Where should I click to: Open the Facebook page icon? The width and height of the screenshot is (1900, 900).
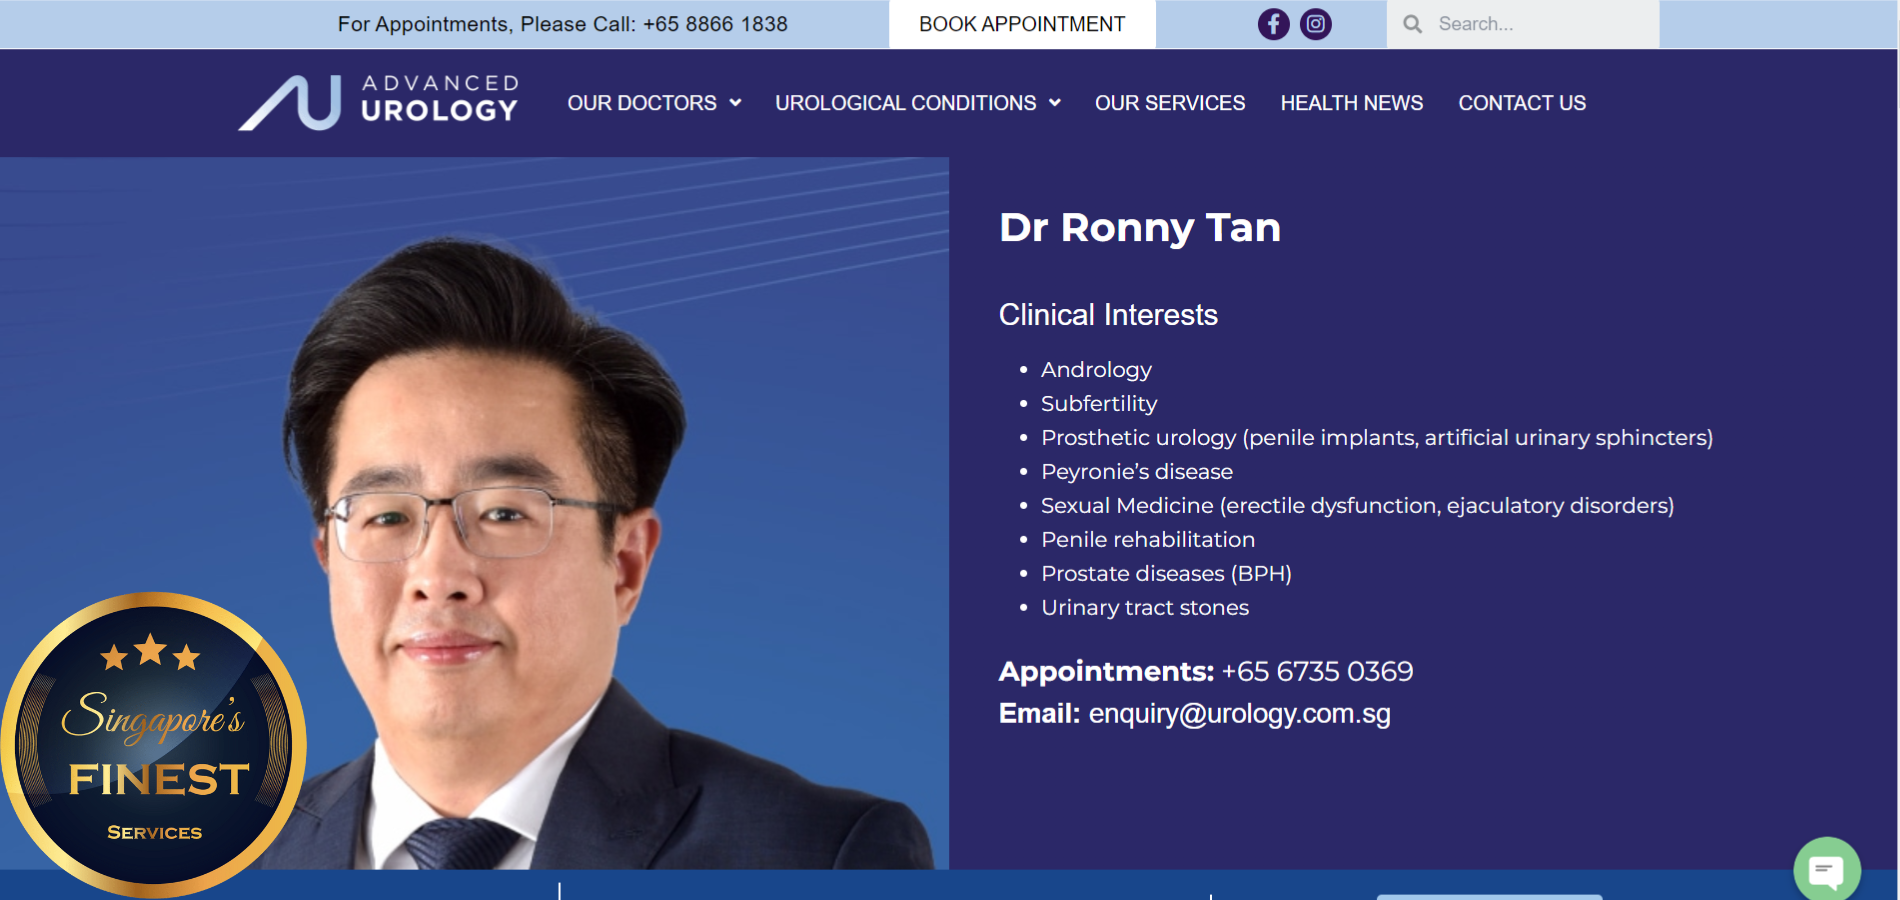coord(1273,24)
